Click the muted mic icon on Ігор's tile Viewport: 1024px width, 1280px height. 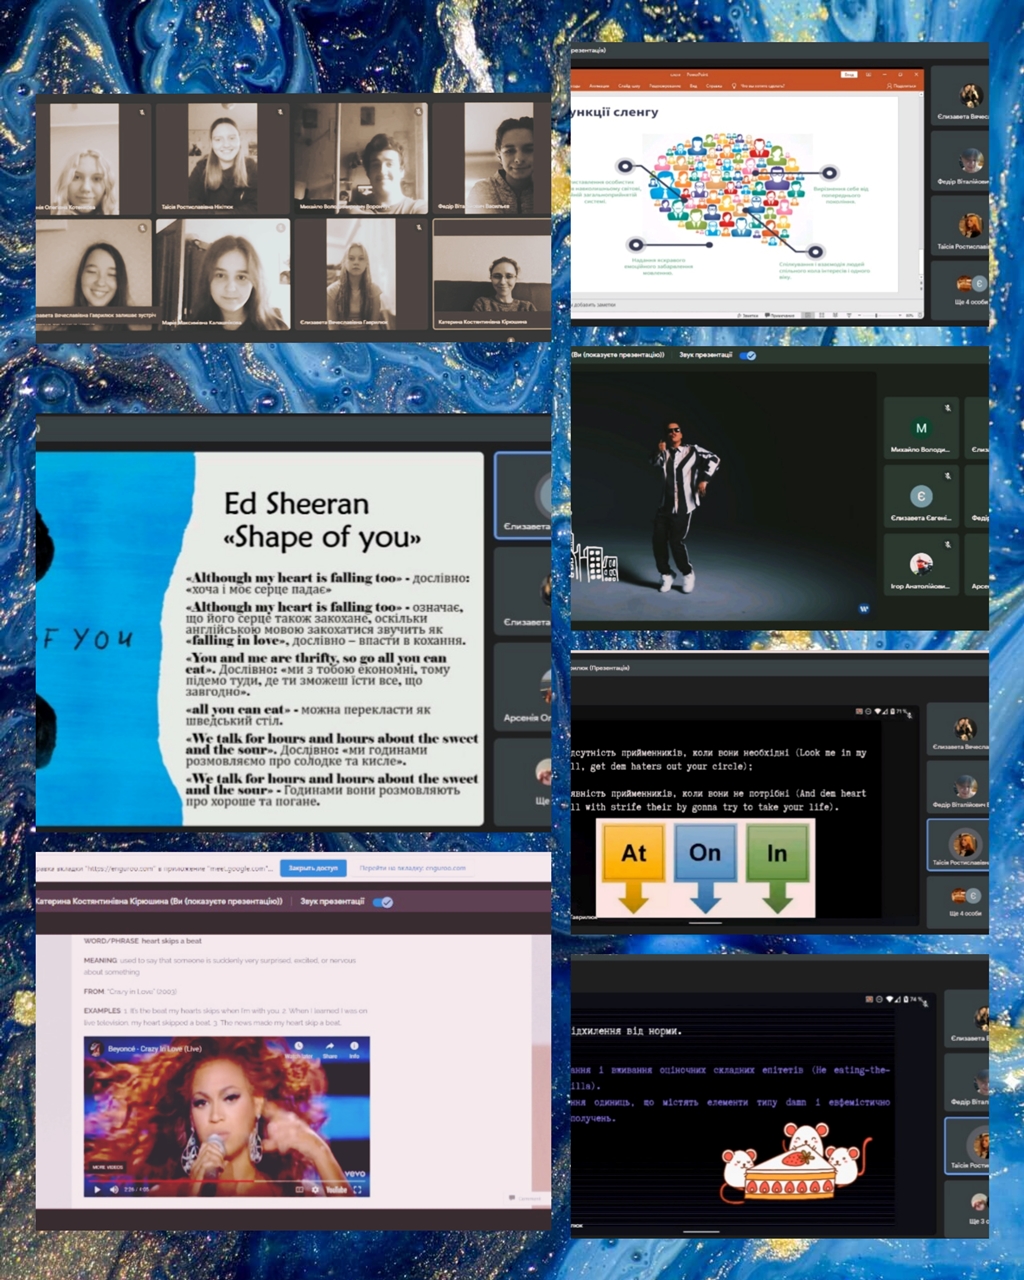pyautogui.click(x=947, y=543)
